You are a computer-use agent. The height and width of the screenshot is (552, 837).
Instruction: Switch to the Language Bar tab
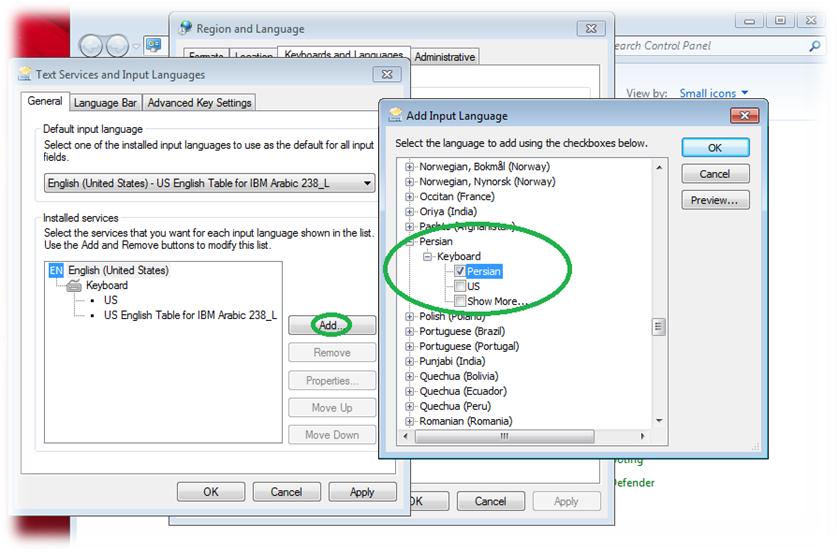coord(105,102)
